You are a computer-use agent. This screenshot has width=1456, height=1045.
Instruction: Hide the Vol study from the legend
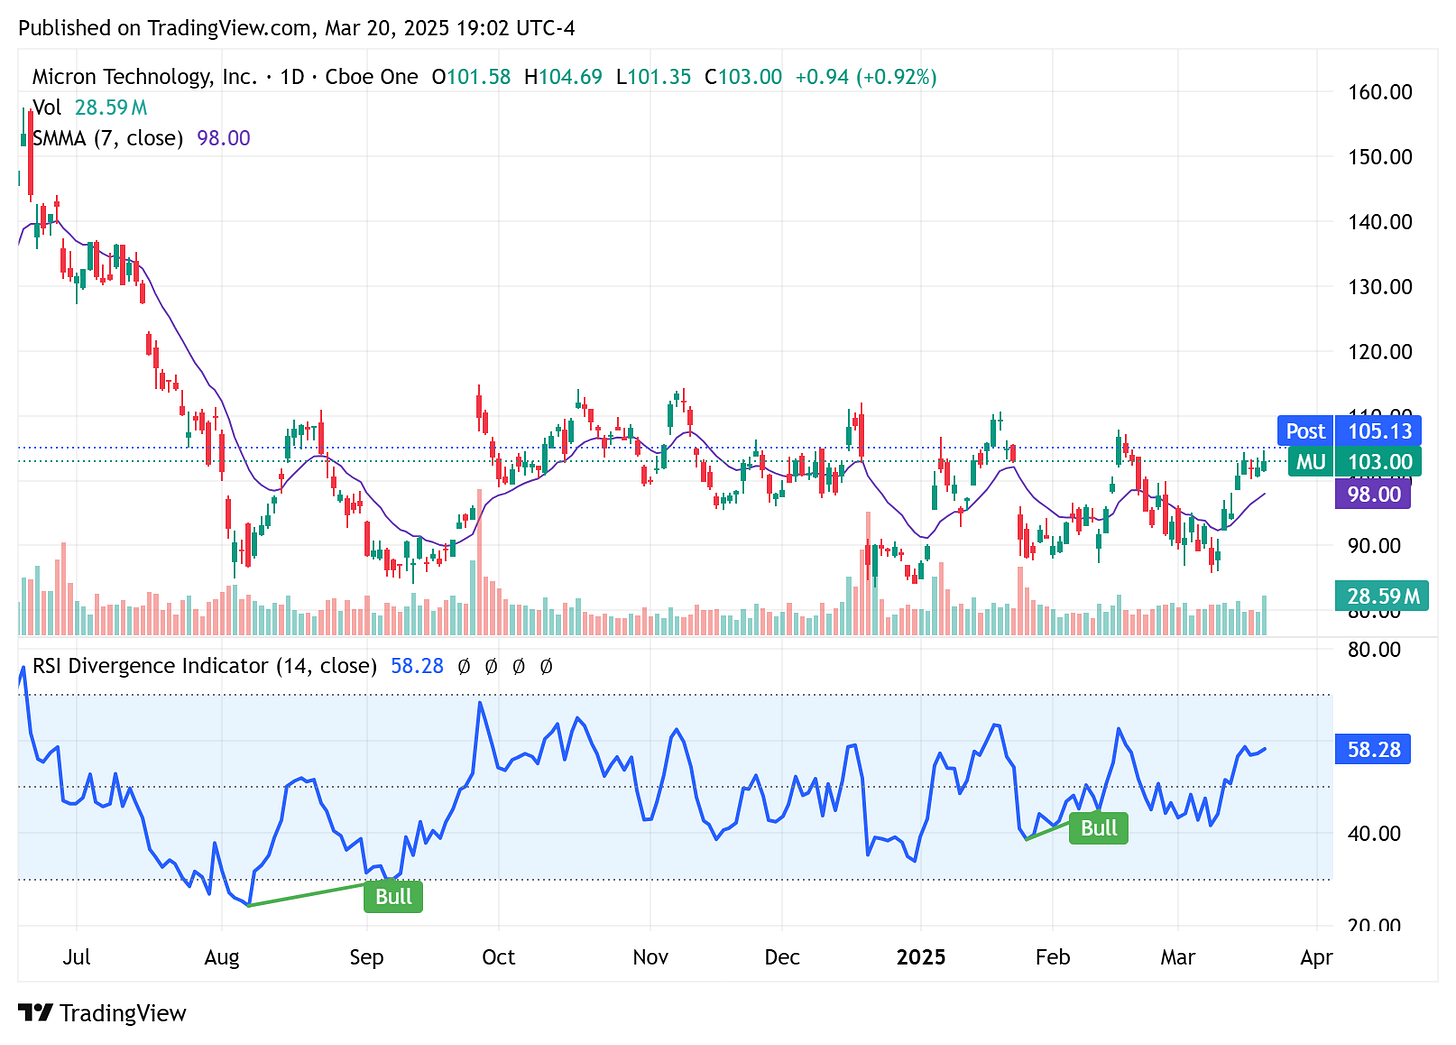pos(47,107)
